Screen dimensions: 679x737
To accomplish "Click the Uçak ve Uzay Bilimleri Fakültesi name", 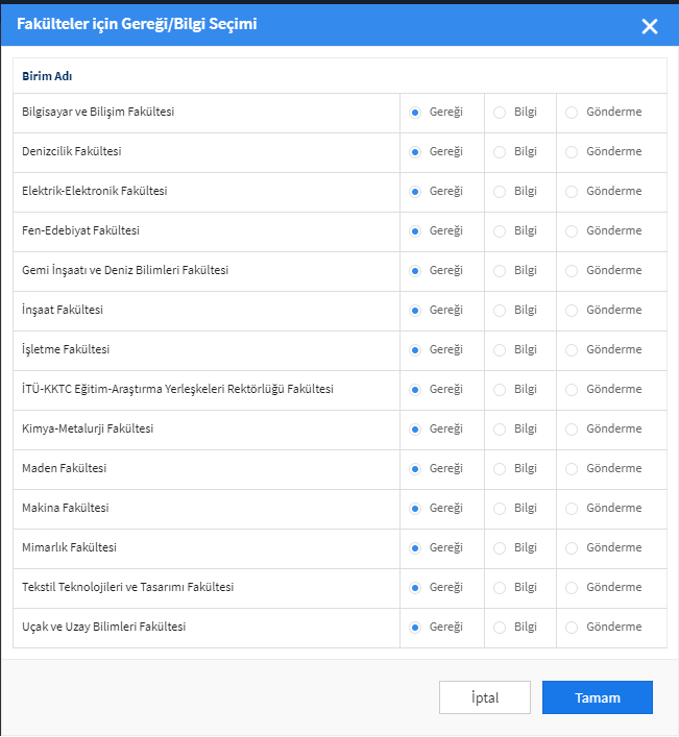I will pos(104,627).
